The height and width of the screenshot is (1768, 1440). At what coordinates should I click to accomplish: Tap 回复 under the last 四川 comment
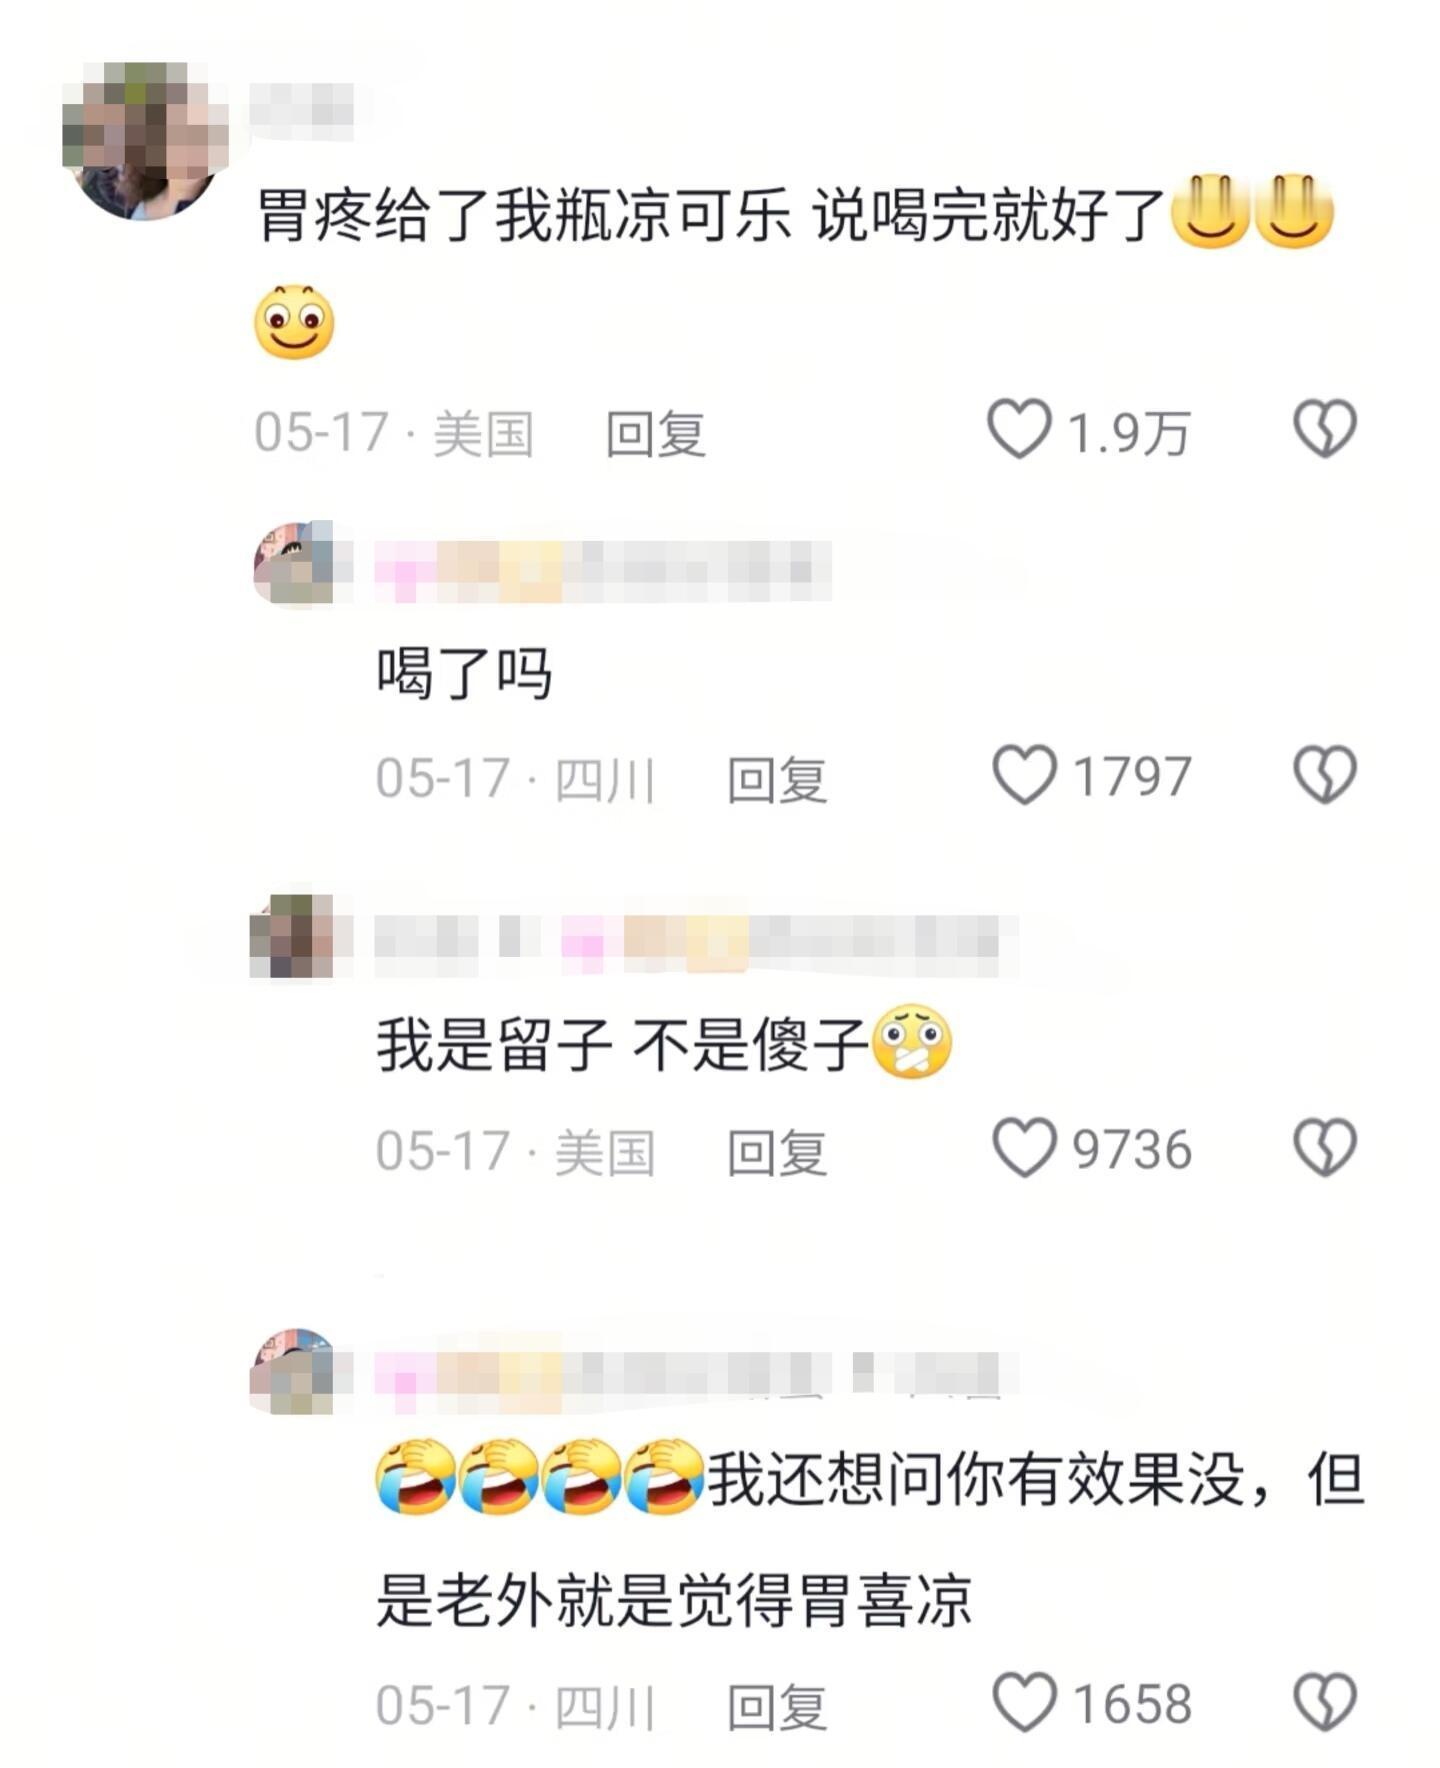[x=777, y=1707]
